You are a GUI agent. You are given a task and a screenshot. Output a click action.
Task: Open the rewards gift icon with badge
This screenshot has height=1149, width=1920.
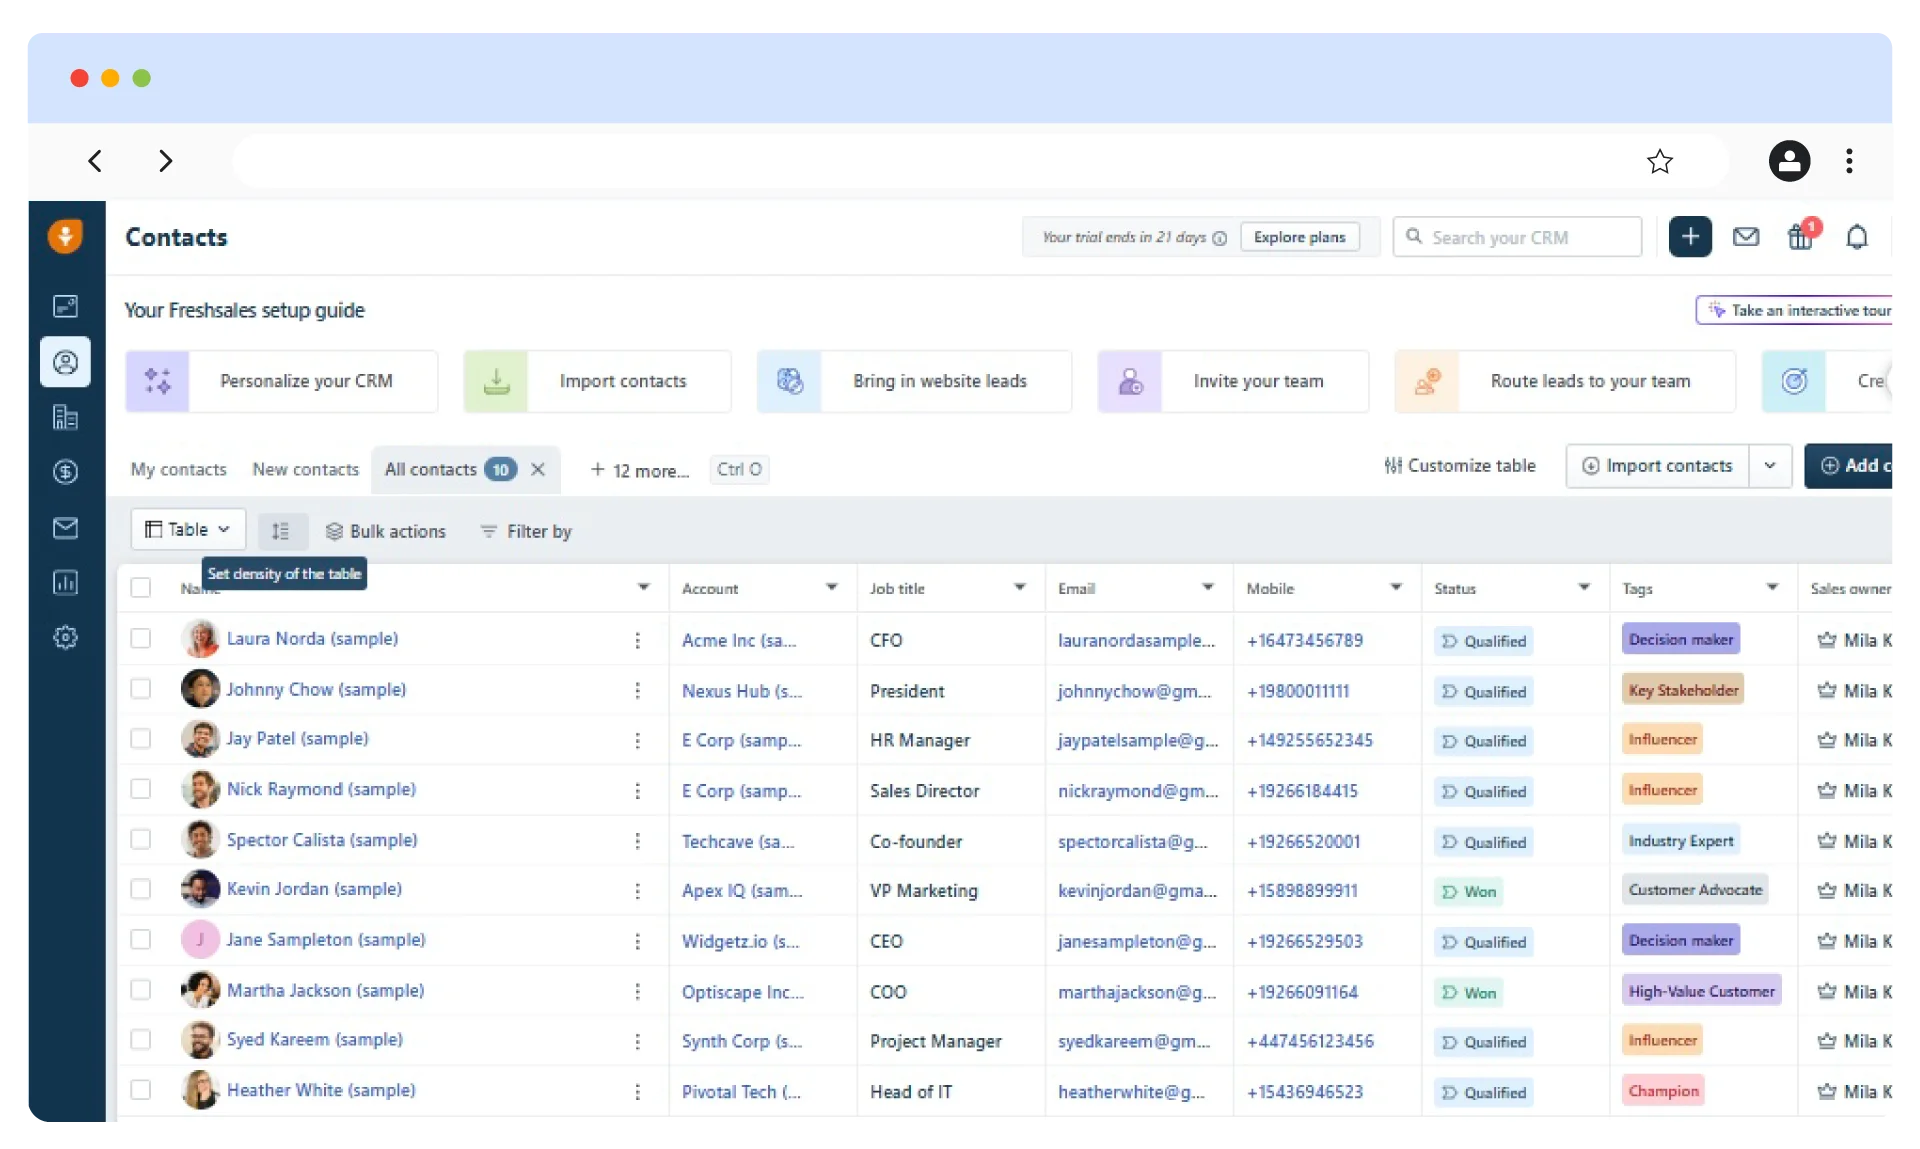tap(1802, 238)
